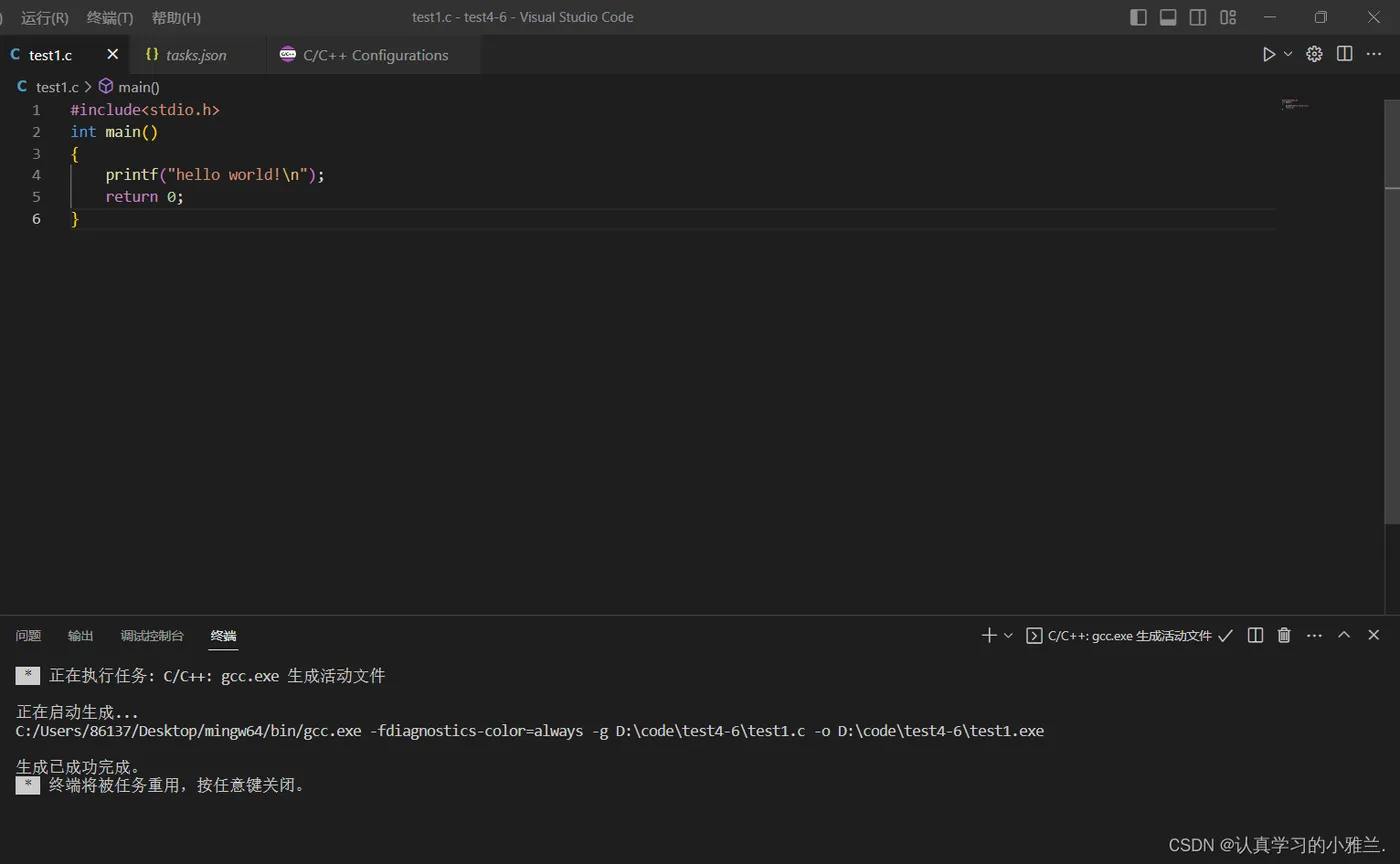Toggle bottom panel layout icon

coord(1168,17)
